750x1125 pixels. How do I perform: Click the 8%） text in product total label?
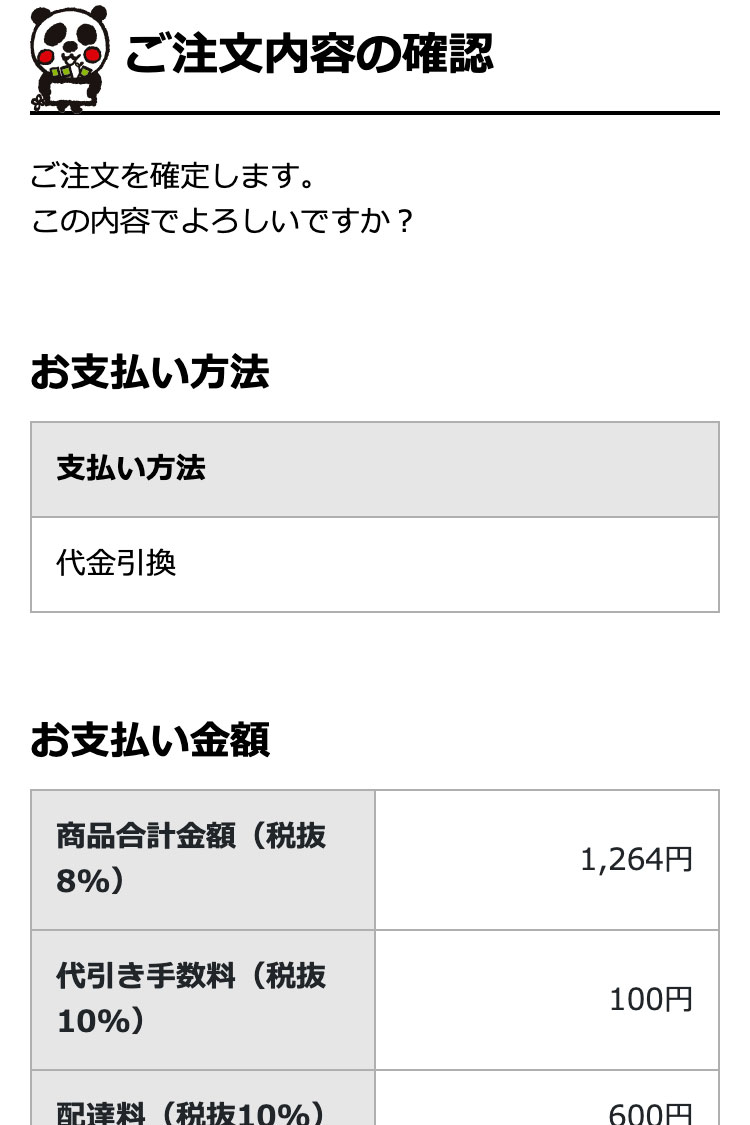(x=90, y=882)
